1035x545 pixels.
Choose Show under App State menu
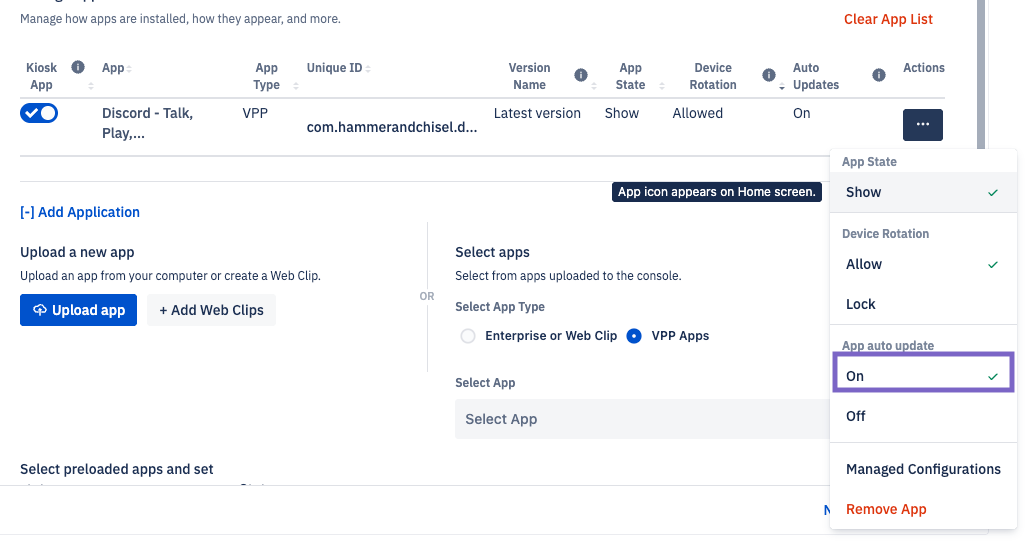click(923, 192)
